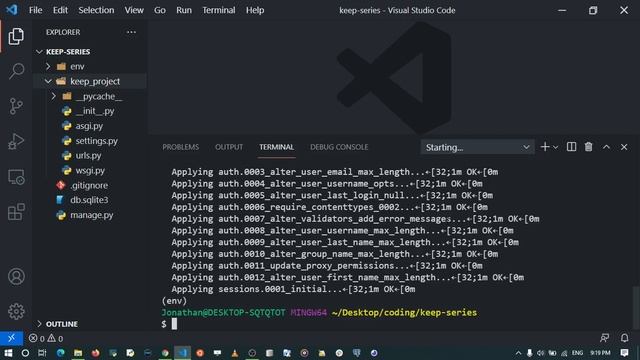This screenshot has height=360, width=640.
Task: Expand the env folder
Action: coord(48,66)
